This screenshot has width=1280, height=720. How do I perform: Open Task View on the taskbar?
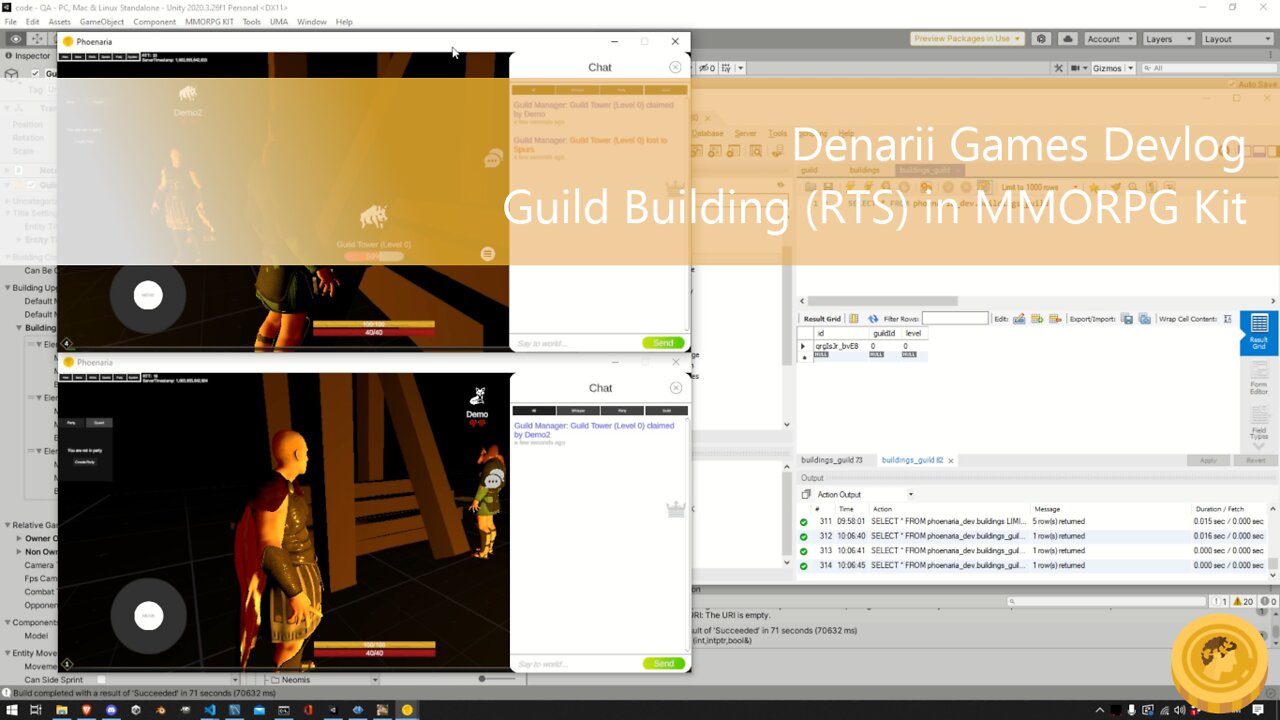pos(35,710)
